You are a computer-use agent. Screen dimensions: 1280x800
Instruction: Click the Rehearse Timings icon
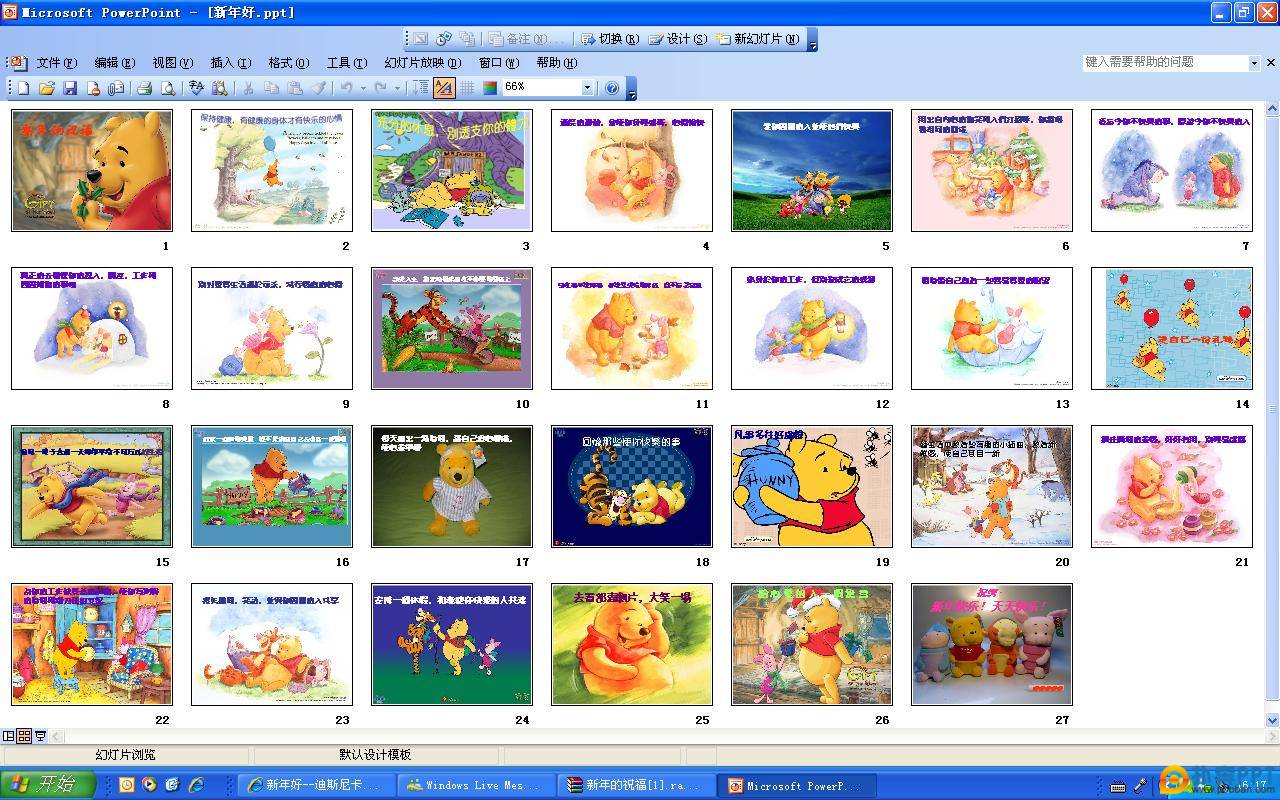point(444,39)
